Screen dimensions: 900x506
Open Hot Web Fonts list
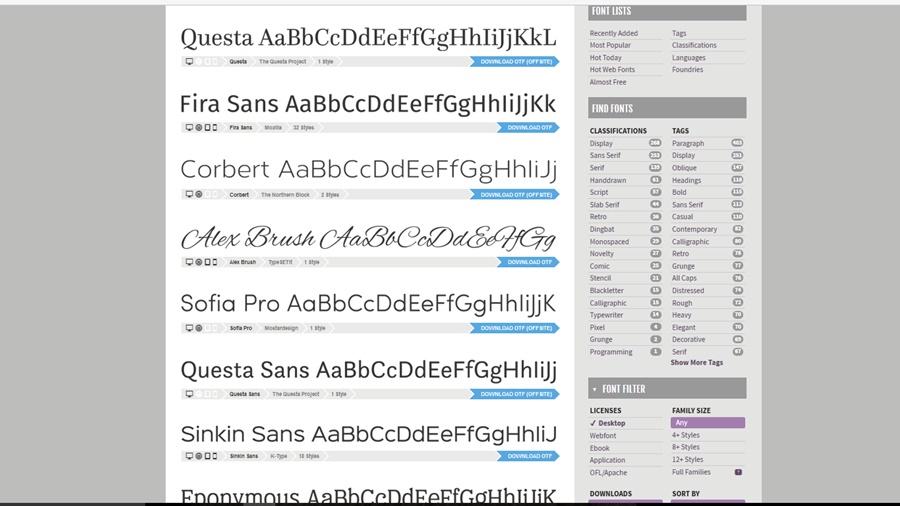coord(612,70)
